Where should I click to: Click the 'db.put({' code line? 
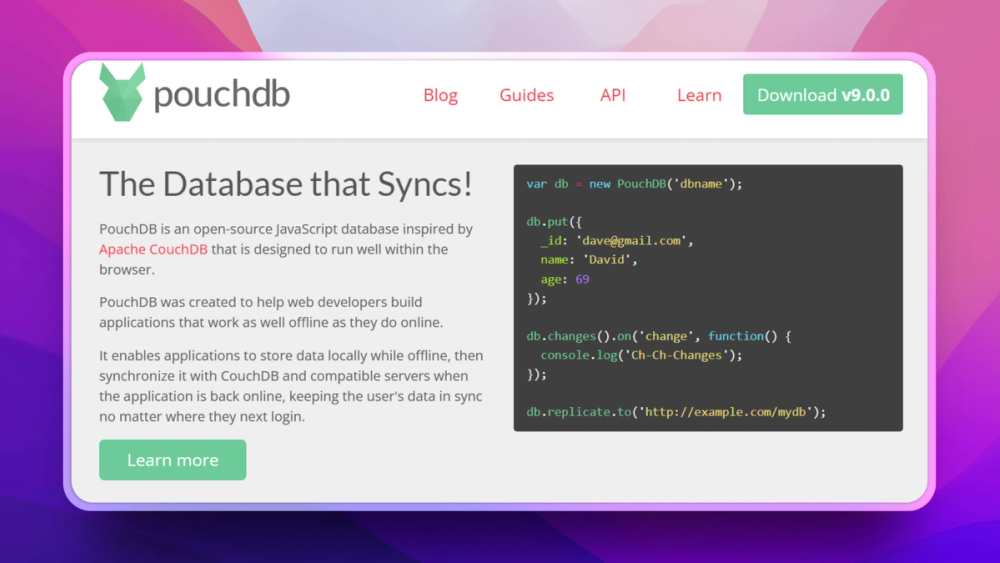point(554,222)
